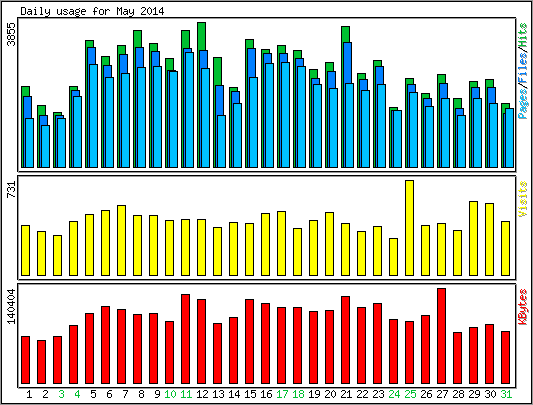Image resolution: width=533 pixels, height=405 pixels.
Task: Select the red KBytes bar for day 11
Action: pos(185,339)
